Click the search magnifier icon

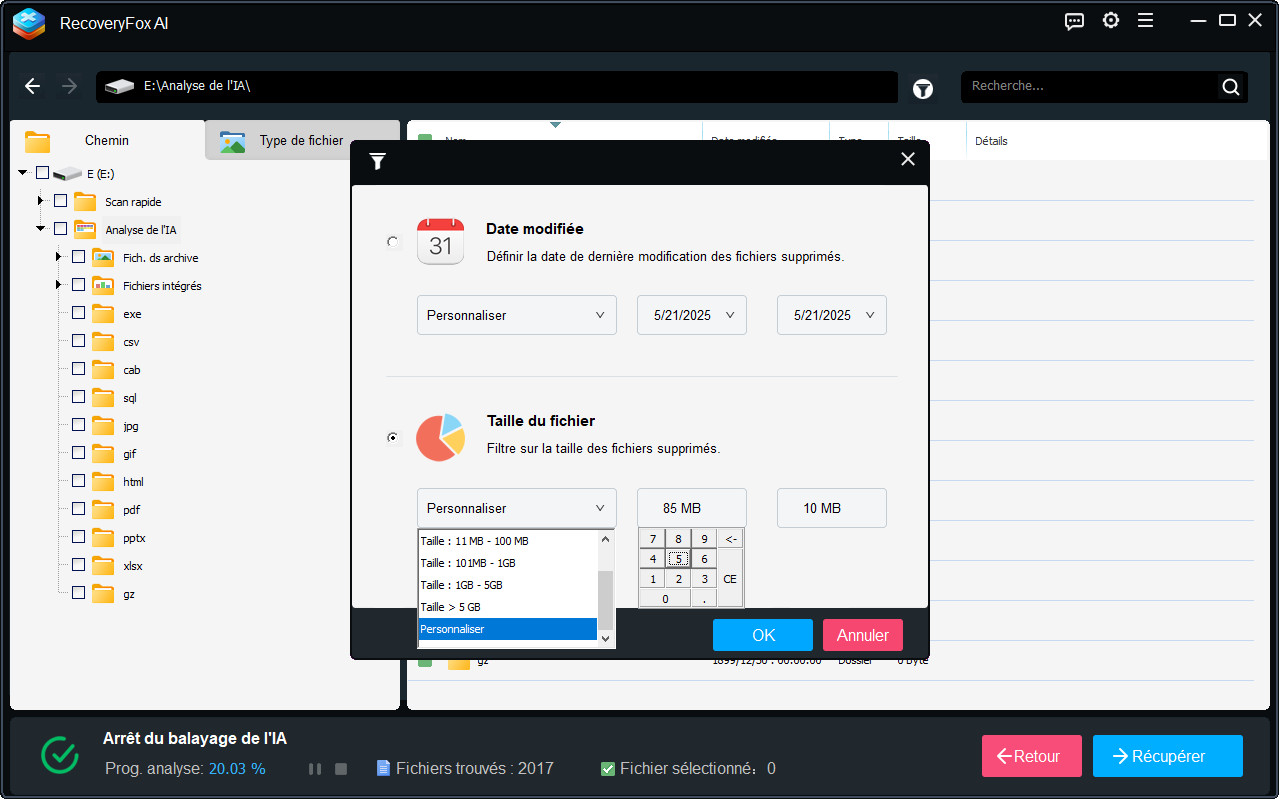(1231, 87)
